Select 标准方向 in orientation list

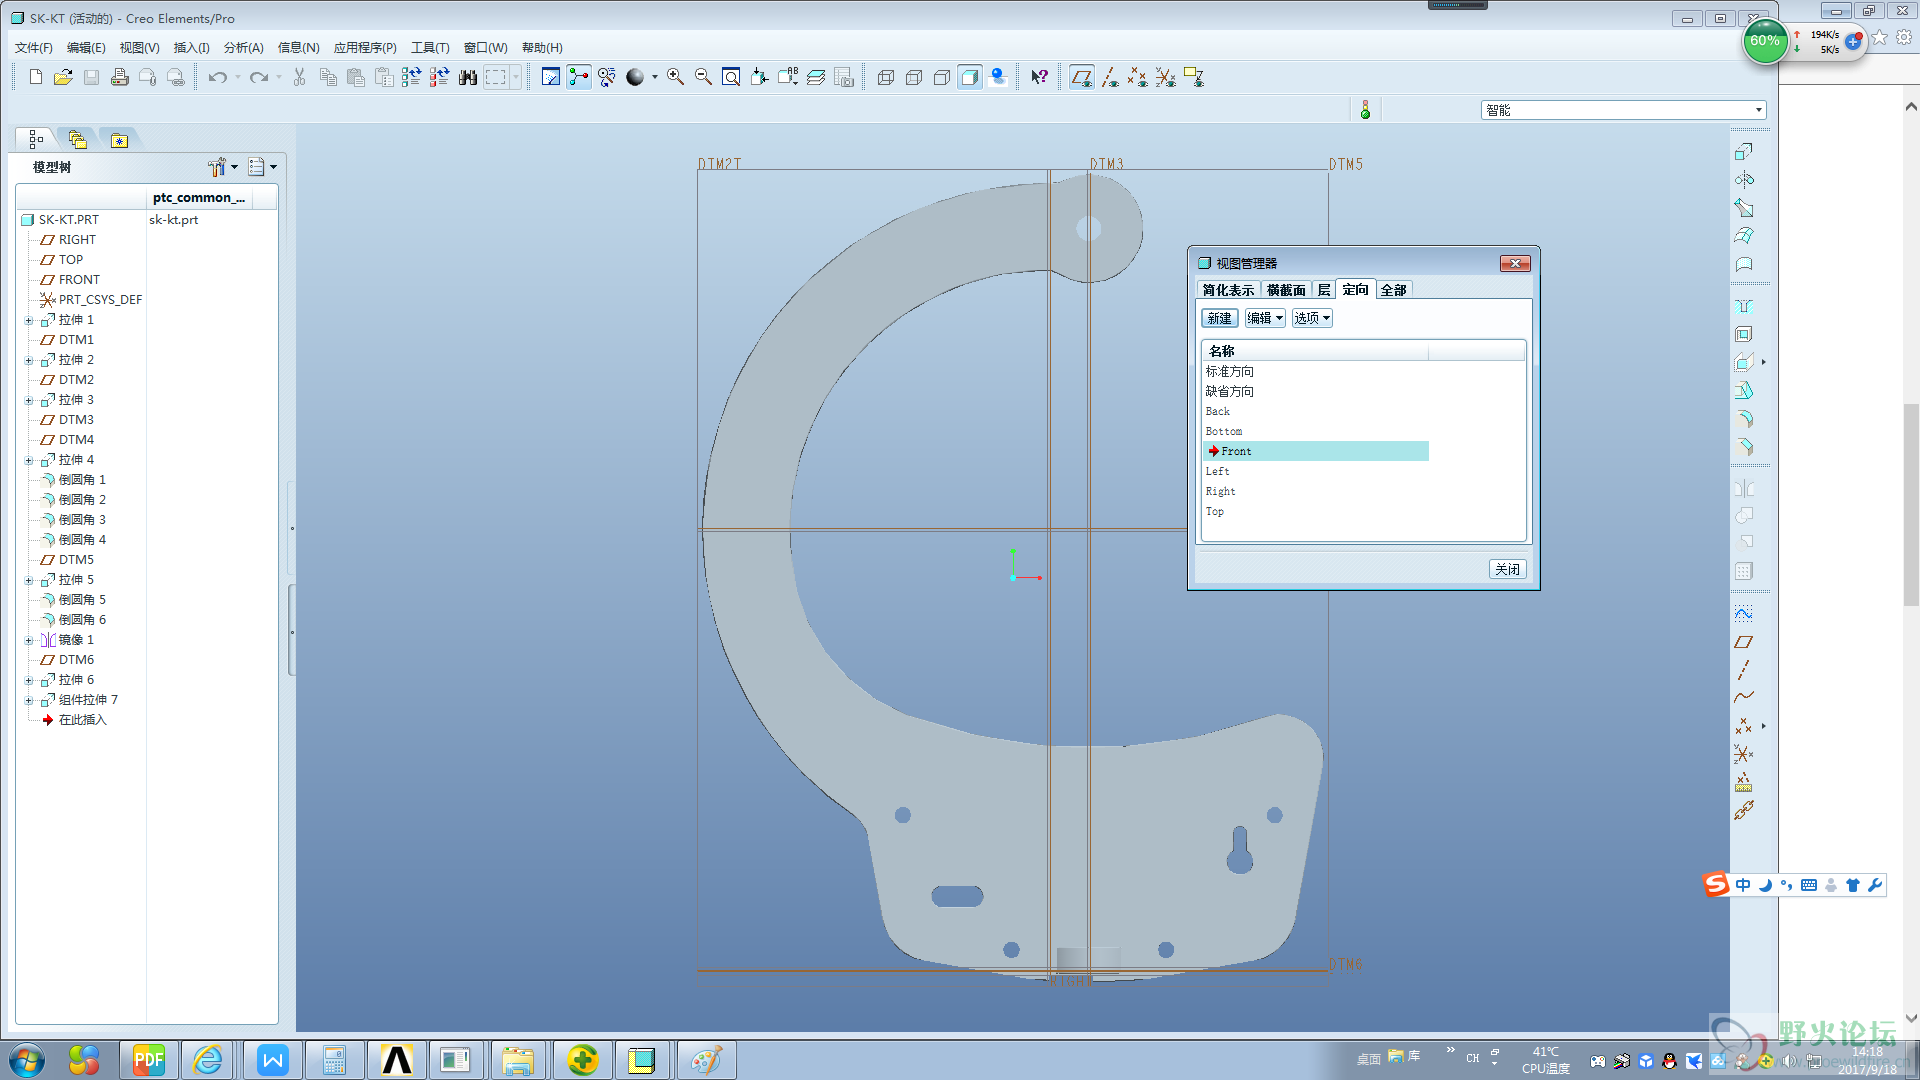(x=1229, y=371)
